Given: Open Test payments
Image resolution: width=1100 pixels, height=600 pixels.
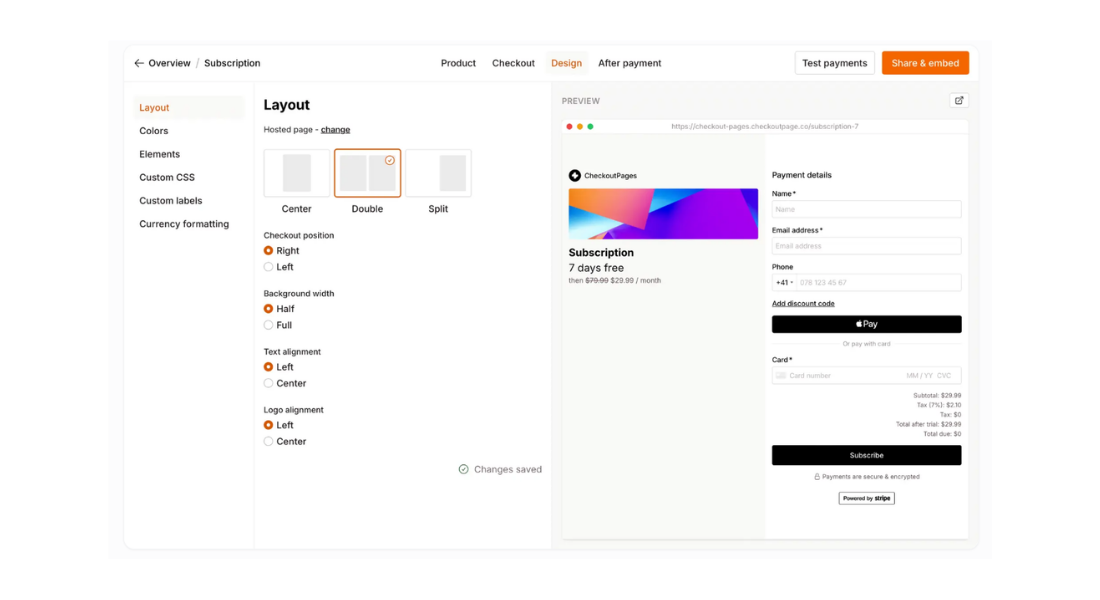Looking at the screenshot, I should [834, 62].
